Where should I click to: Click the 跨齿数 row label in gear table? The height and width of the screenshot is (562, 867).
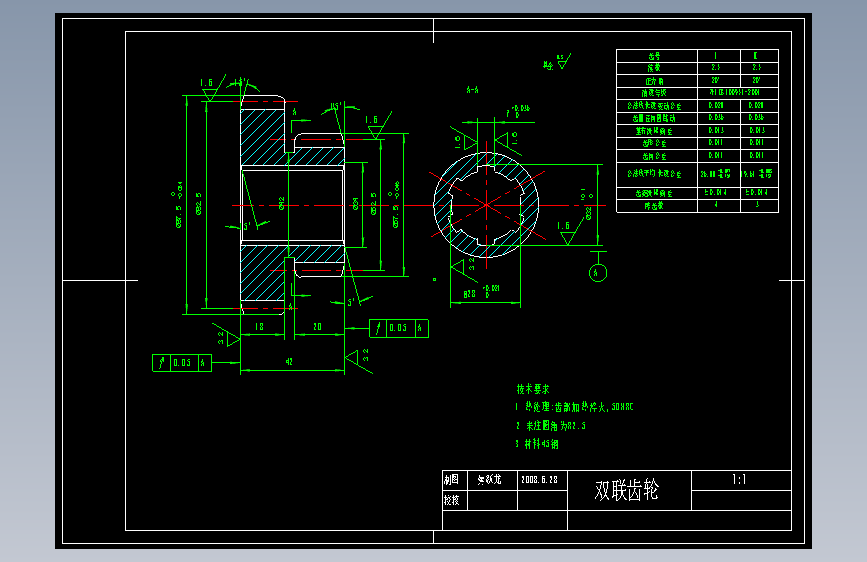tap(656, 206)
